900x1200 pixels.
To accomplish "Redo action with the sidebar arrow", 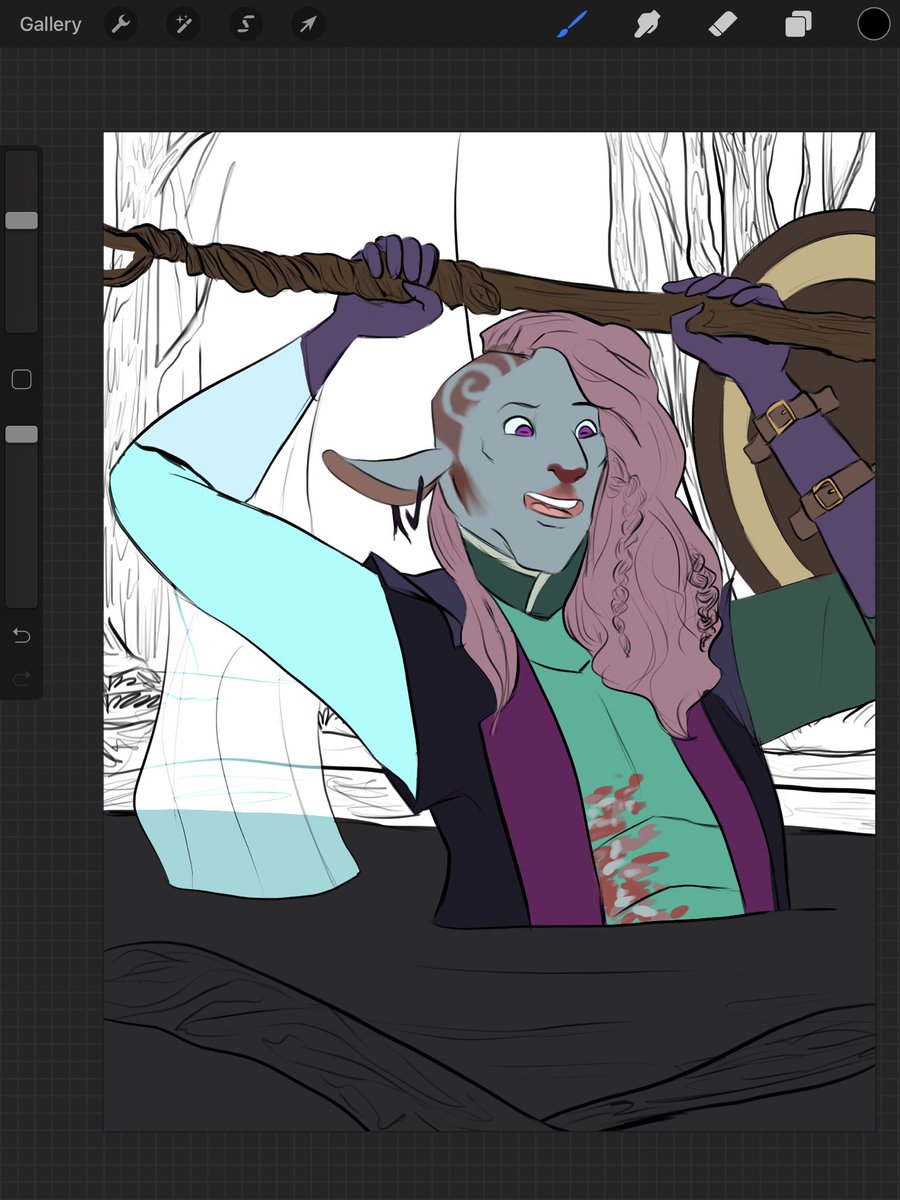I will click(x=21, y=679).
